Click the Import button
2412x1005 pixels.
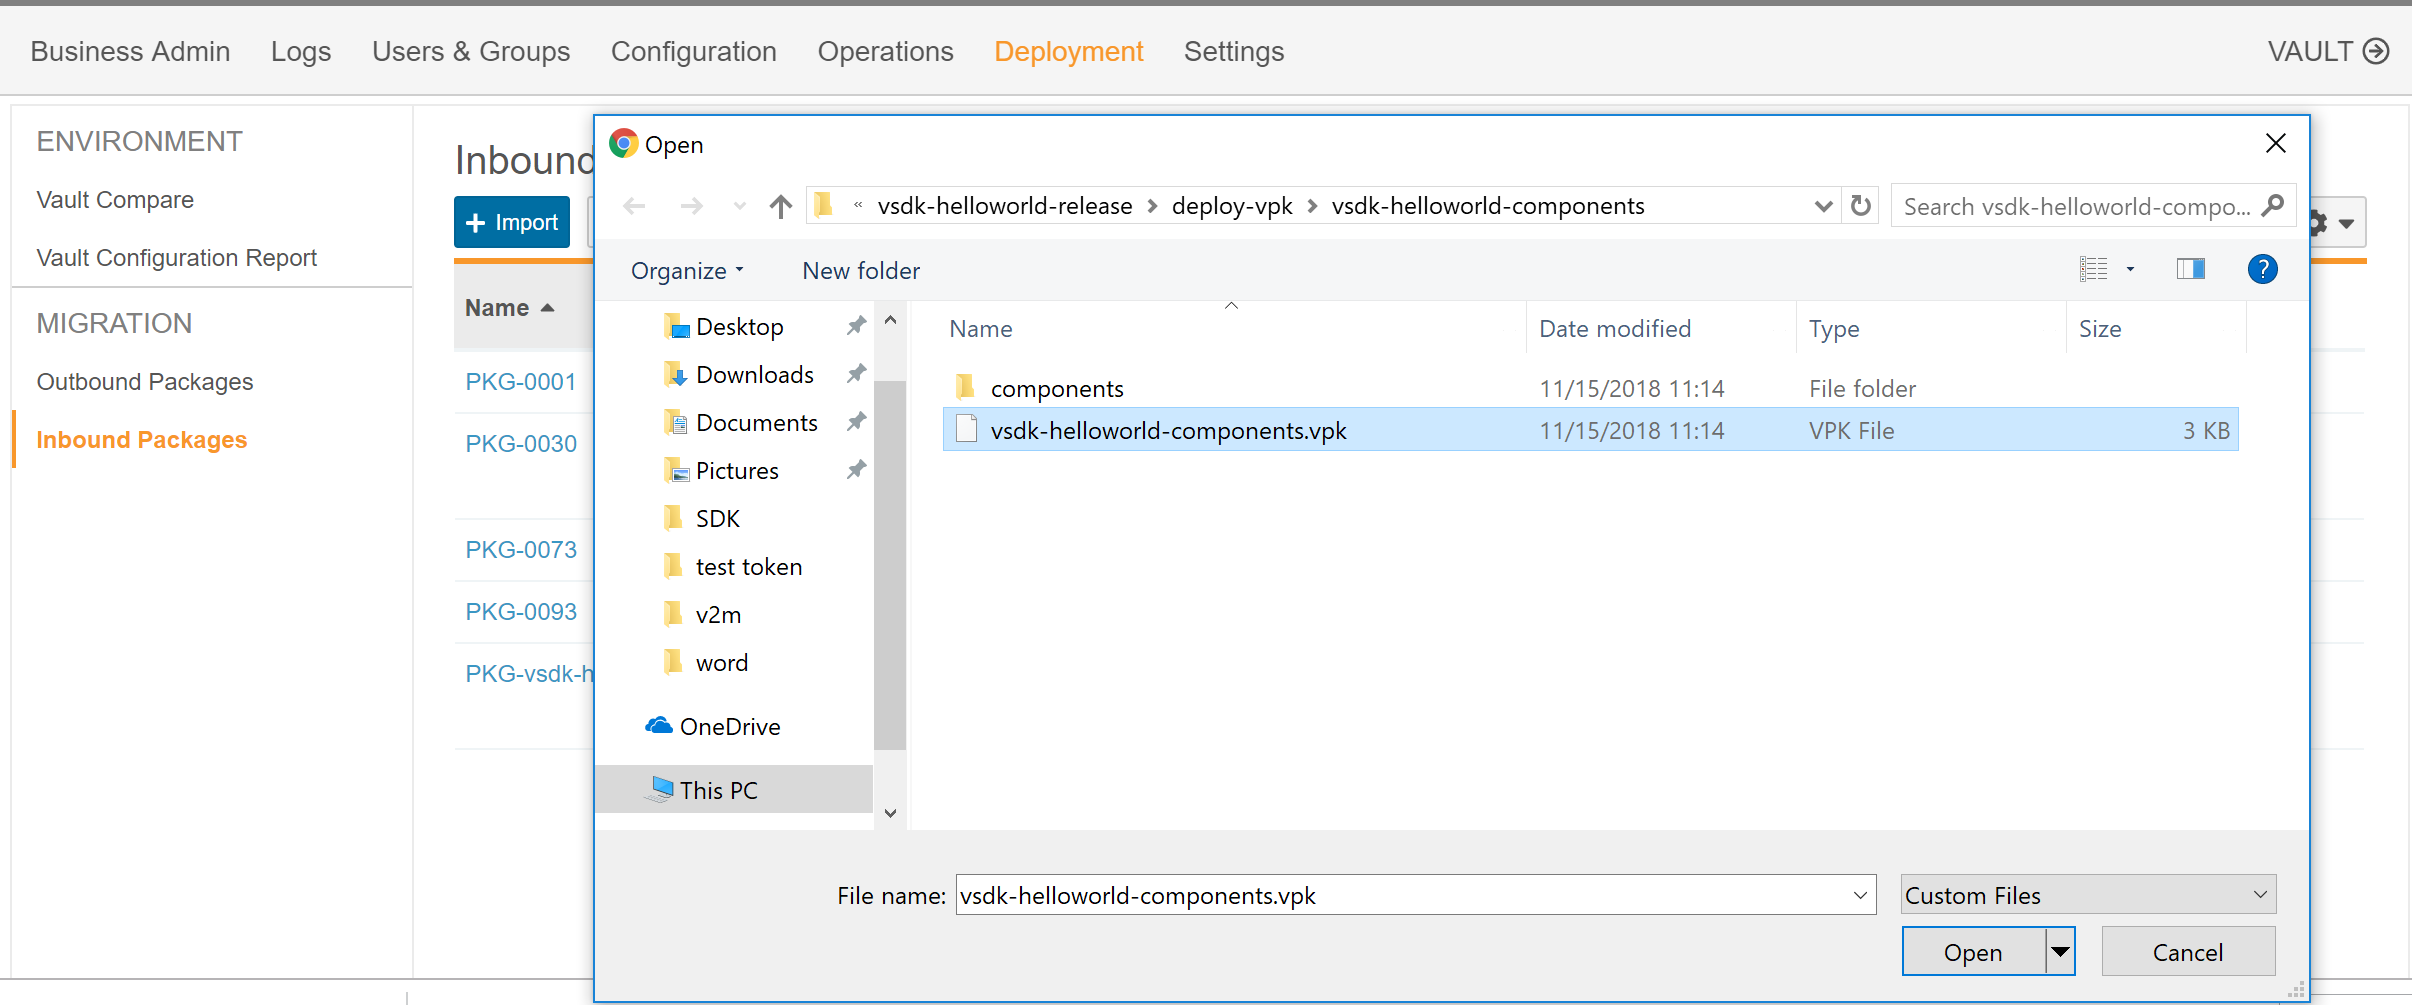click(x=512, y=222)
